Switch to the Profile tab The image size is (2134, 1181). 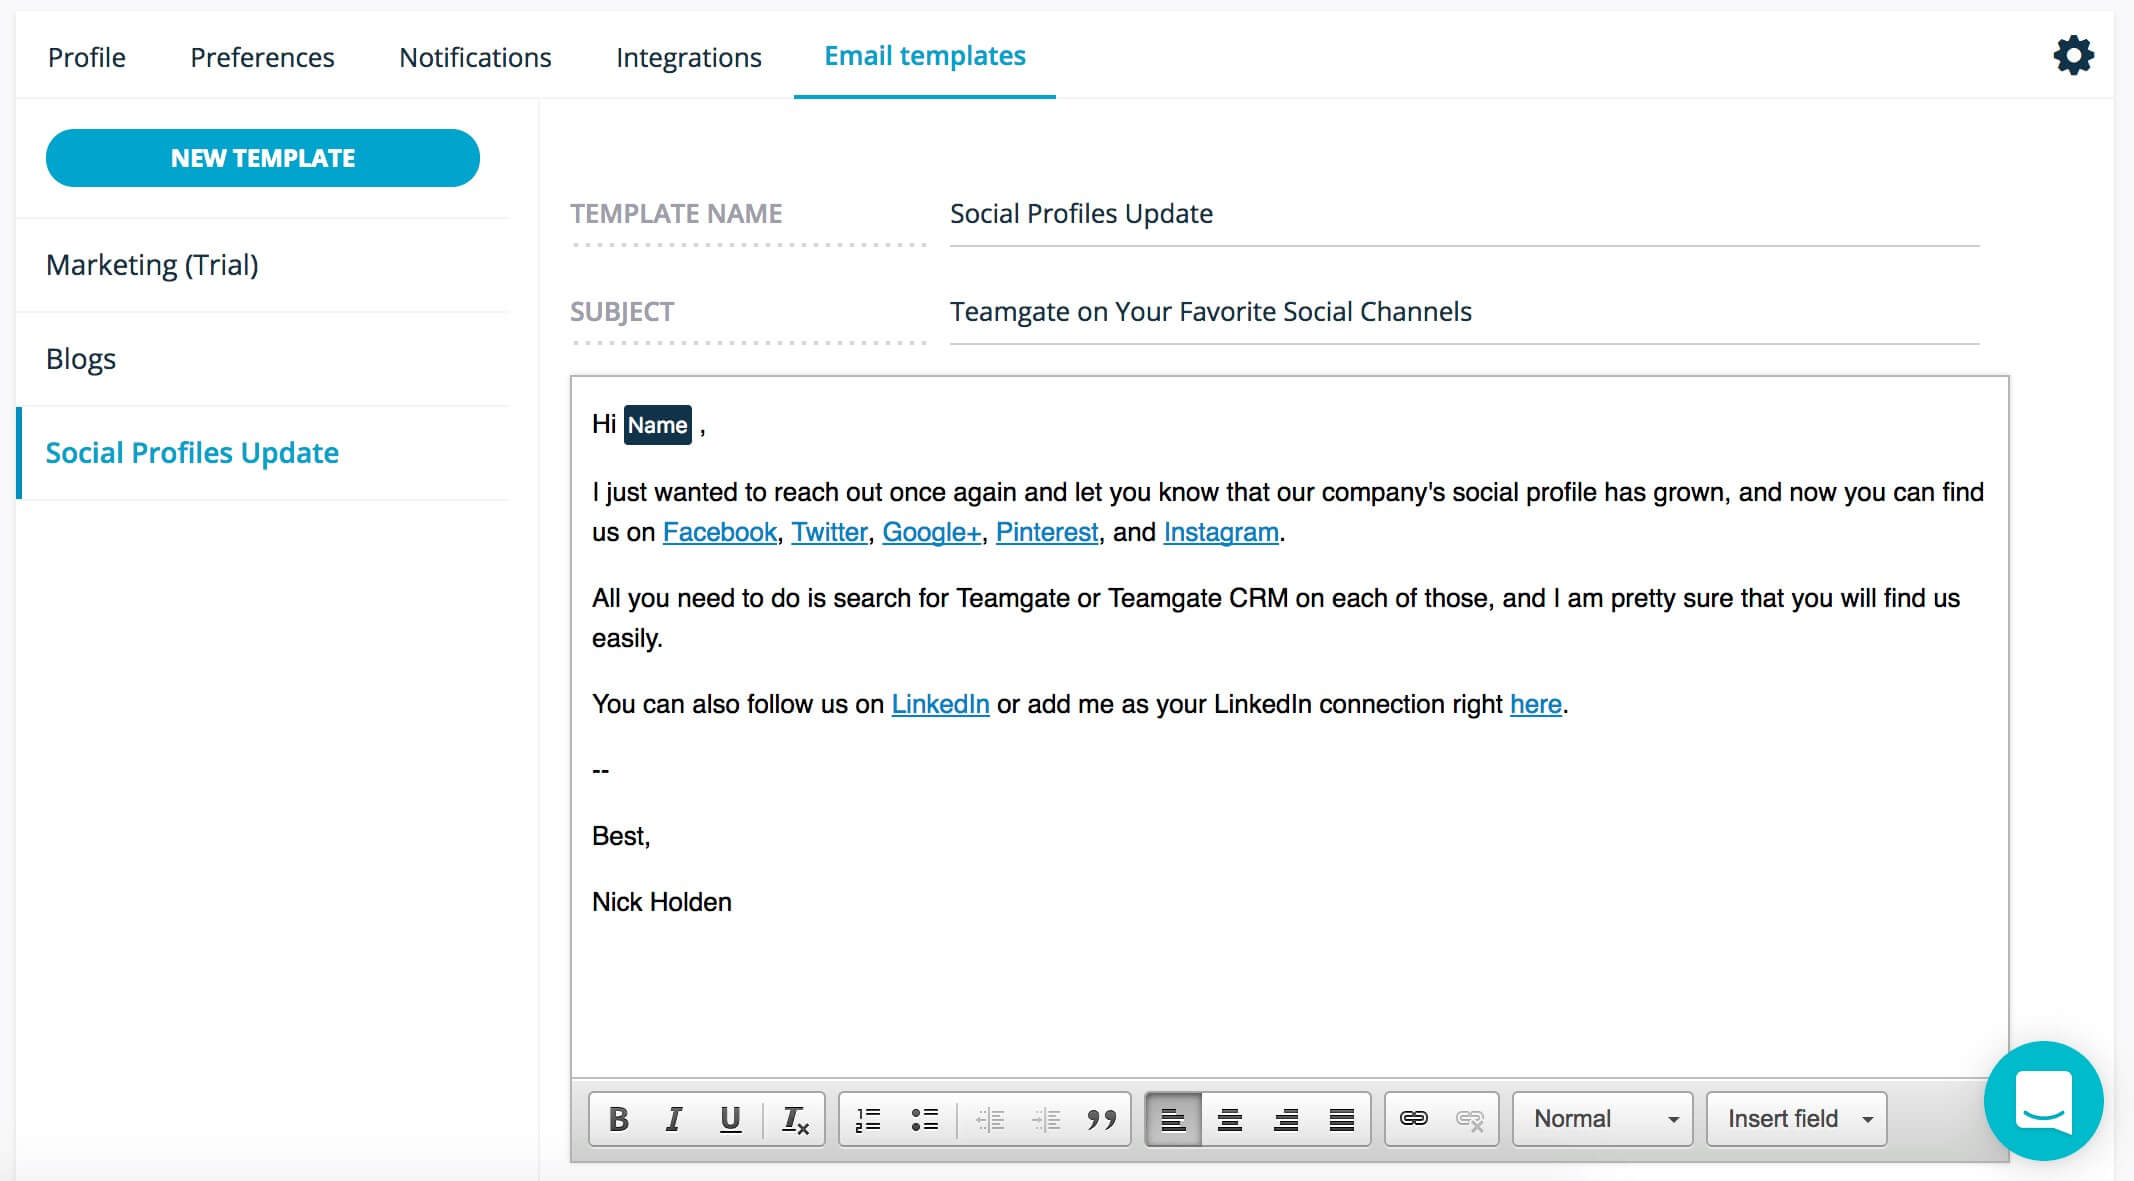(87, 57)
